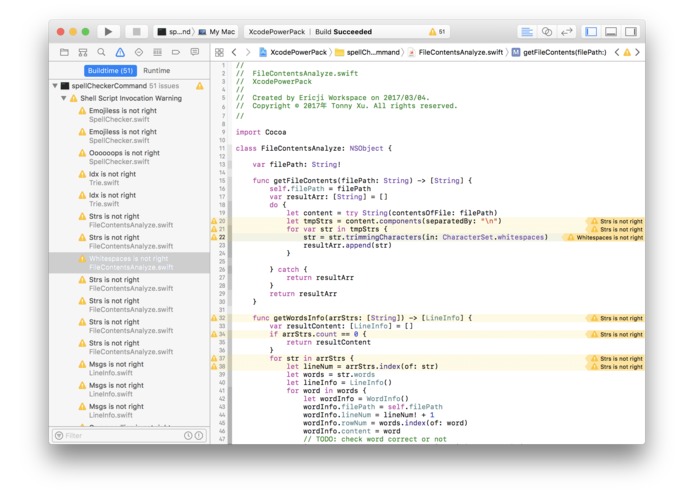Viewport: 695px width, 494px height.
Task: Toggle the Debug area panel
Action: point(611,31)
